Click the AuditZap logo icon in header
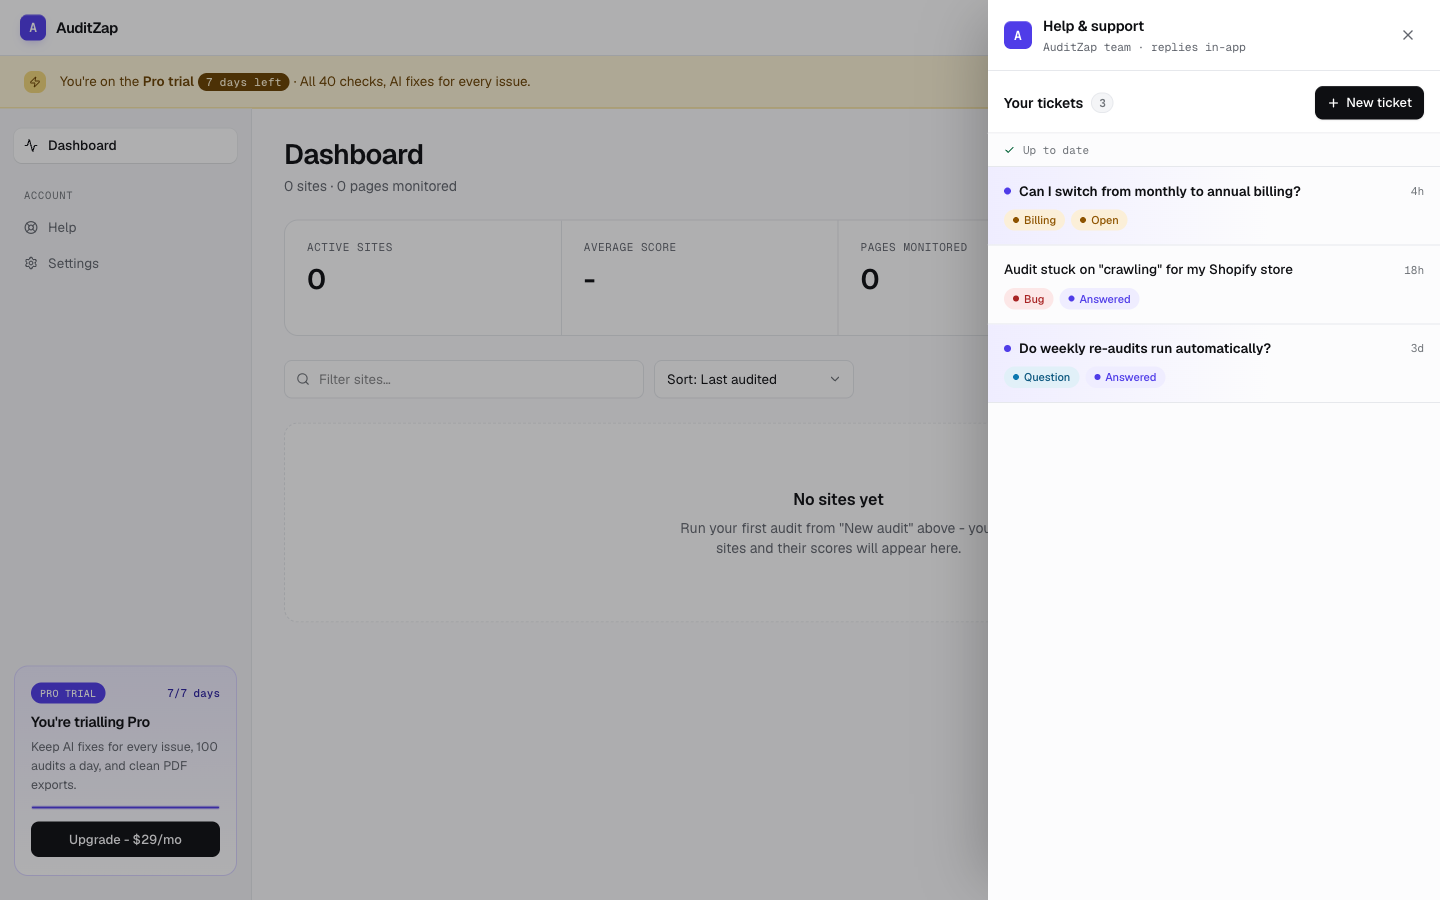The height and width of the screenshot is (900, 1440). (33, 28)
